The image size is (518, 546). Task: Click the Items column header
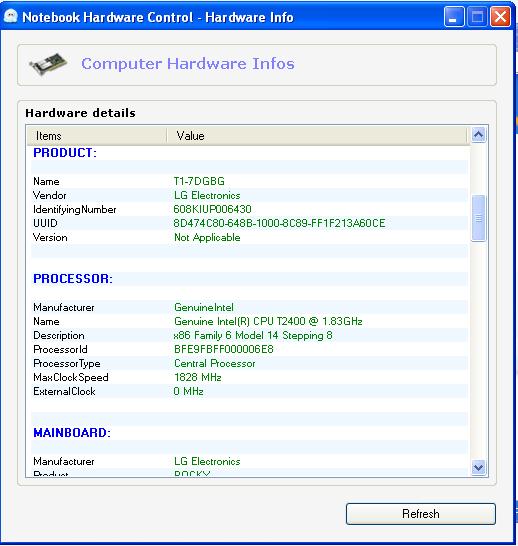coord(96,136)
